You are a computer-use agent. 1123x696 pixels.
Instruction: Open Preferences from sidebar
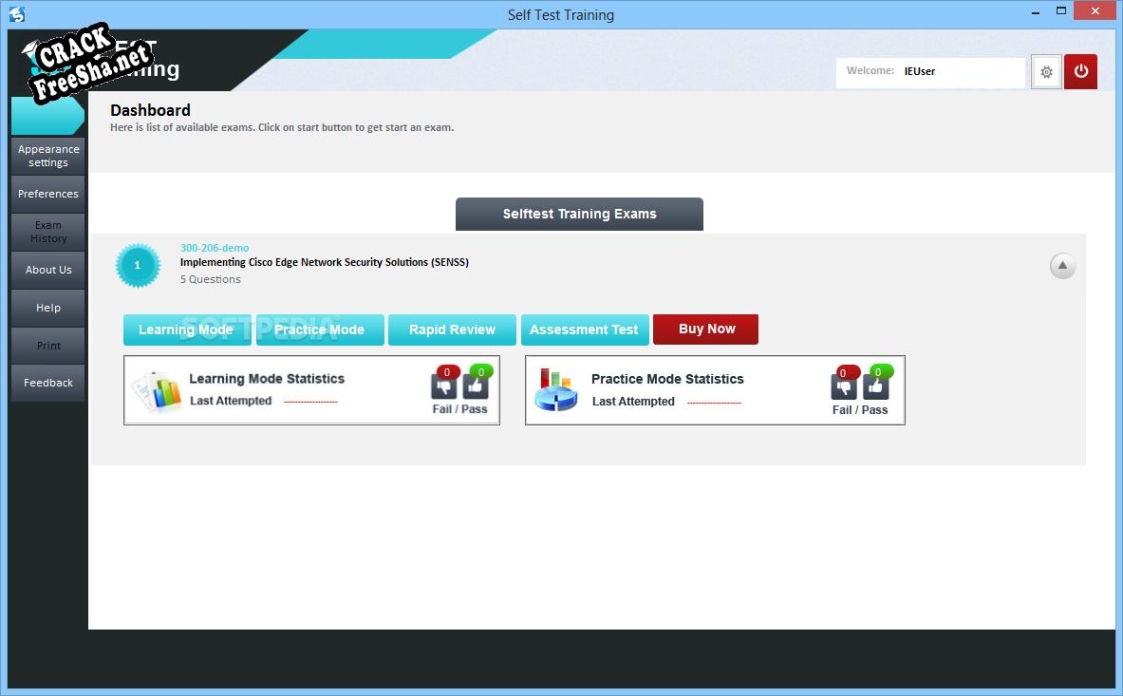click(48, 194)
